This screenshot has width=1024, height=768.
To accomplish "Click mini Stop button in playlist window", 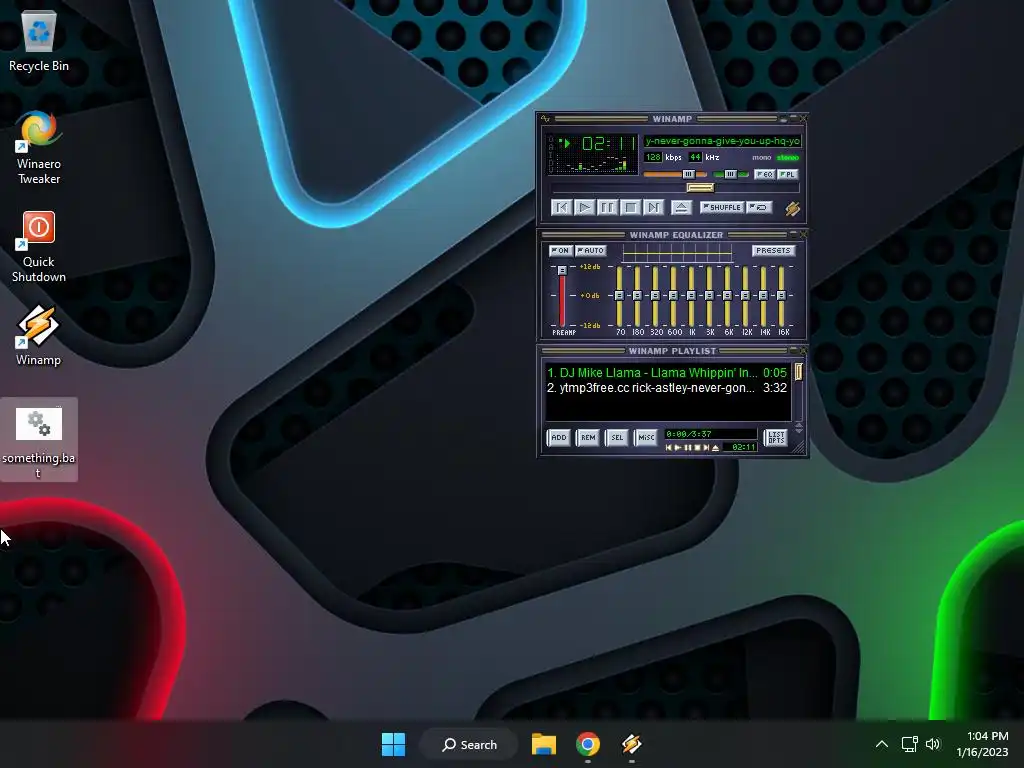I will [x=697, y=448].
